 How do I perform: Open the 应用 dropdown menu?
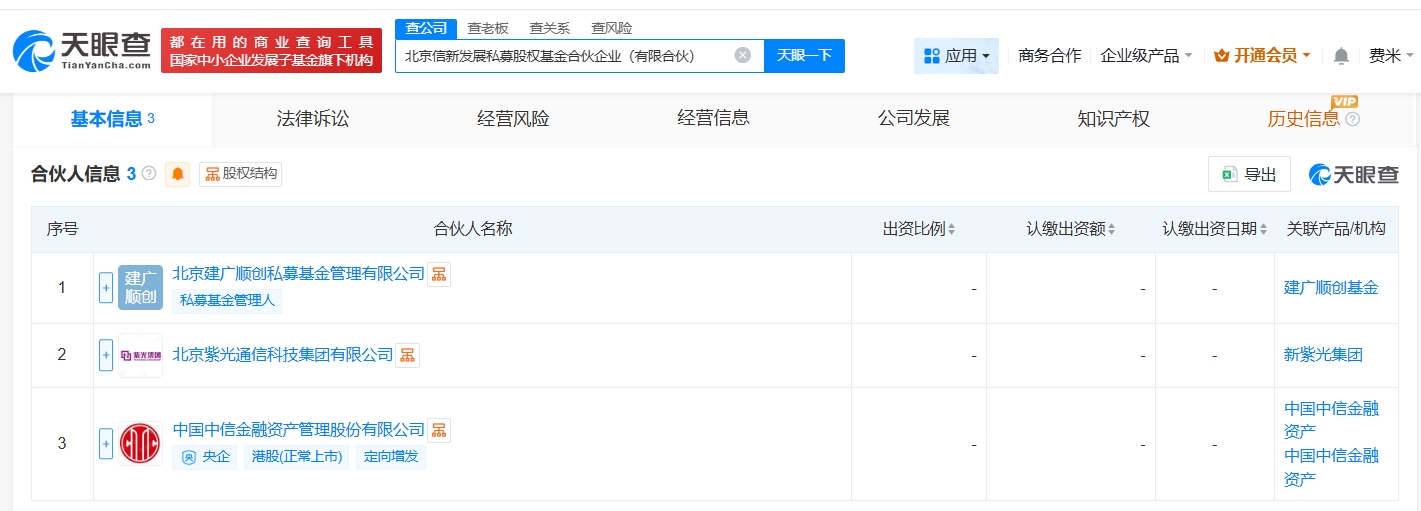pos(956,56)
